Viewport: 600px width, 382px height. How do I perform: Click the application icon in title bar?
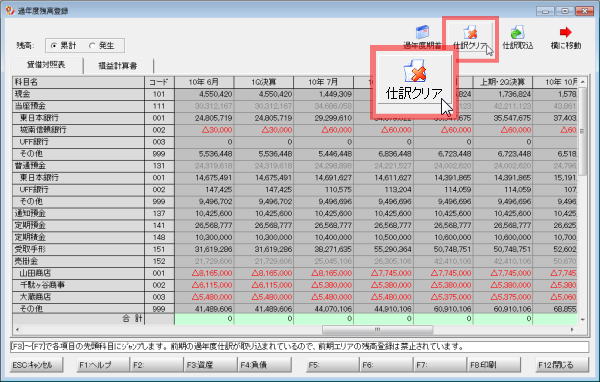(10, 10)
